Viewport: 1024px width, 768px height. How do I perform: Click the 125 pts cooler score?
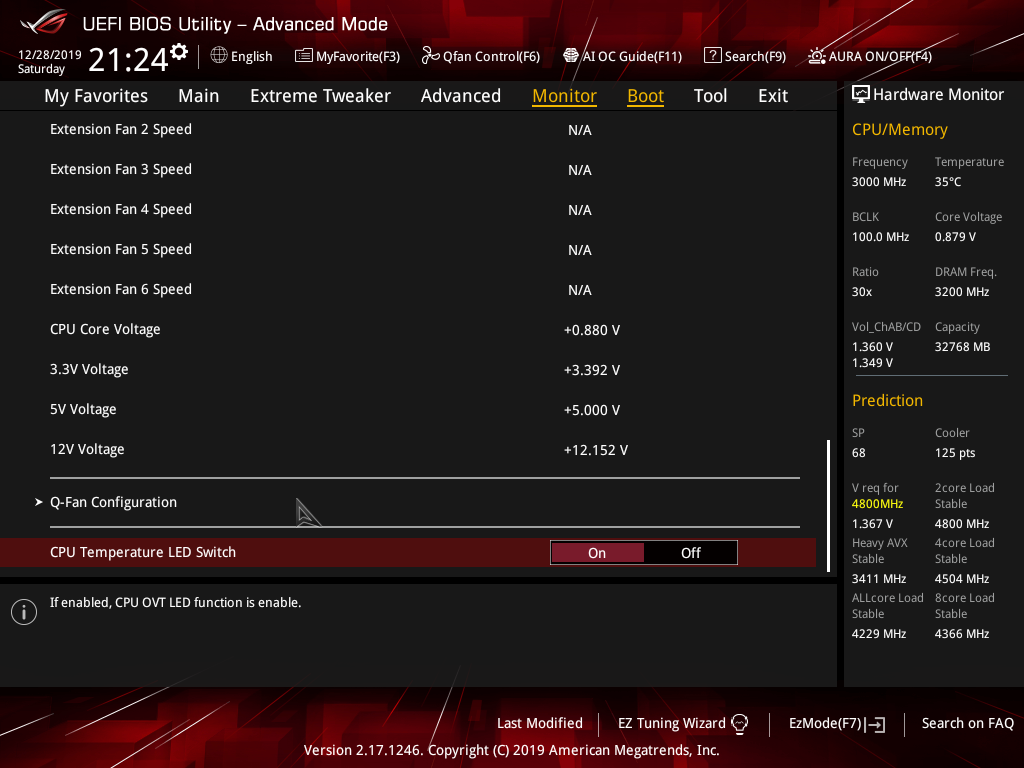click(955, 453)
